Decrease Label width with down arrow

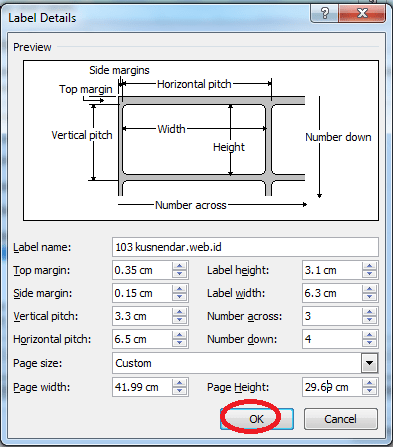click(x=370, y=297)
